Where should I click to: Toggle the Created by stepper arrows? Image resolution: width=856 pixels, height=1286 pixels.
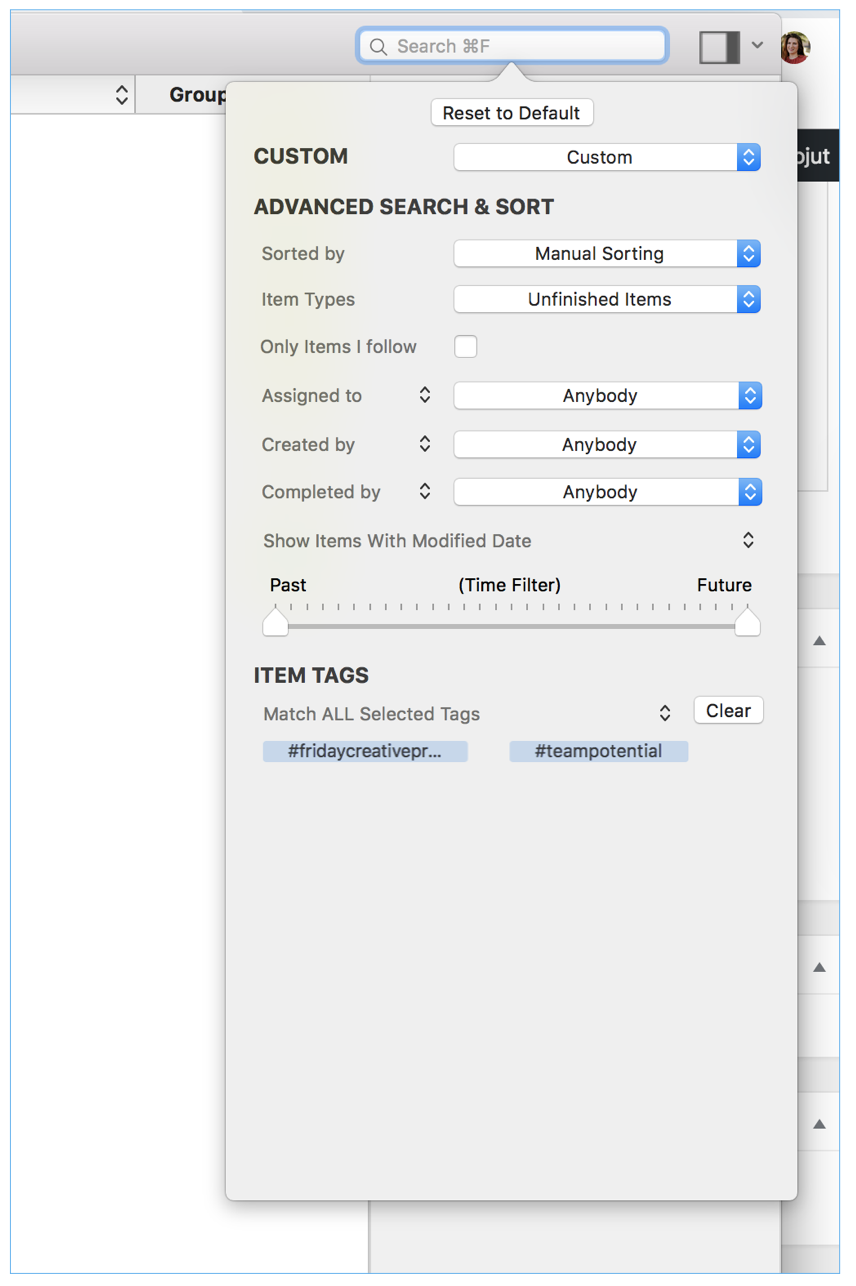point(425,444)
